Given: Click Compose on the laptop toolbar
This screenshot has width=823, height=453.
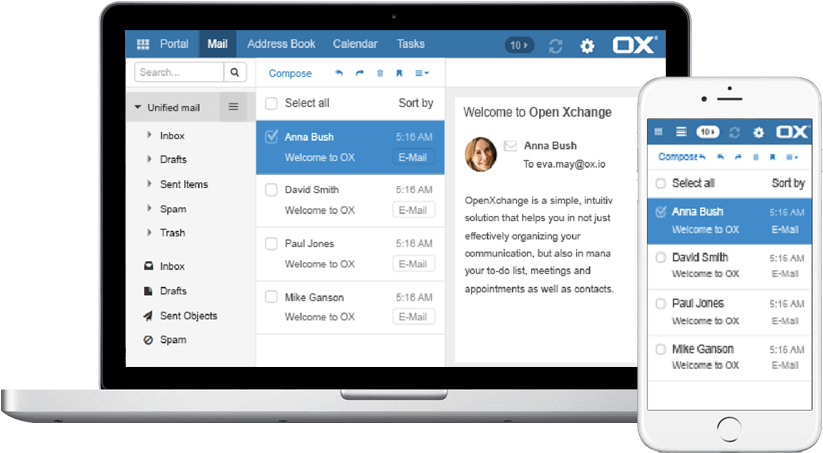Looking at the screenshot, I should pos(290,73).
